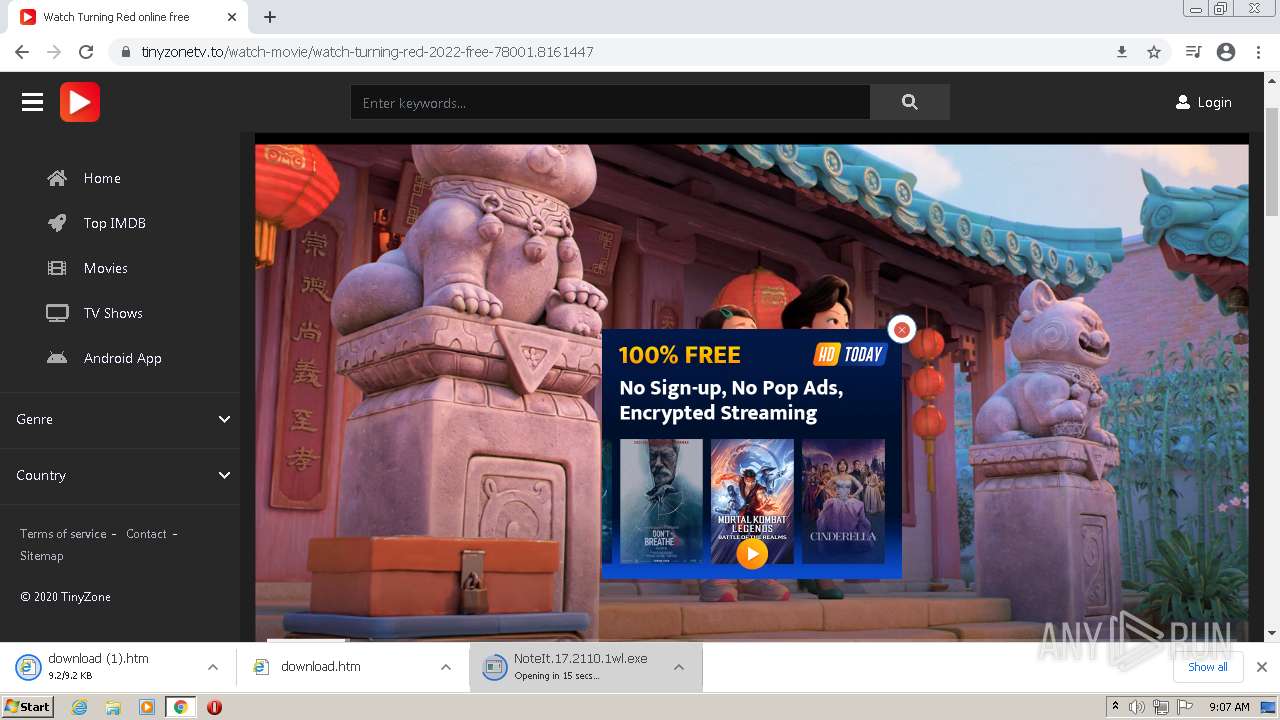This screenshot has height=720, width=1280.
Task: Go forward in browser
Action: pyautogui.click(x=54, y=52)
